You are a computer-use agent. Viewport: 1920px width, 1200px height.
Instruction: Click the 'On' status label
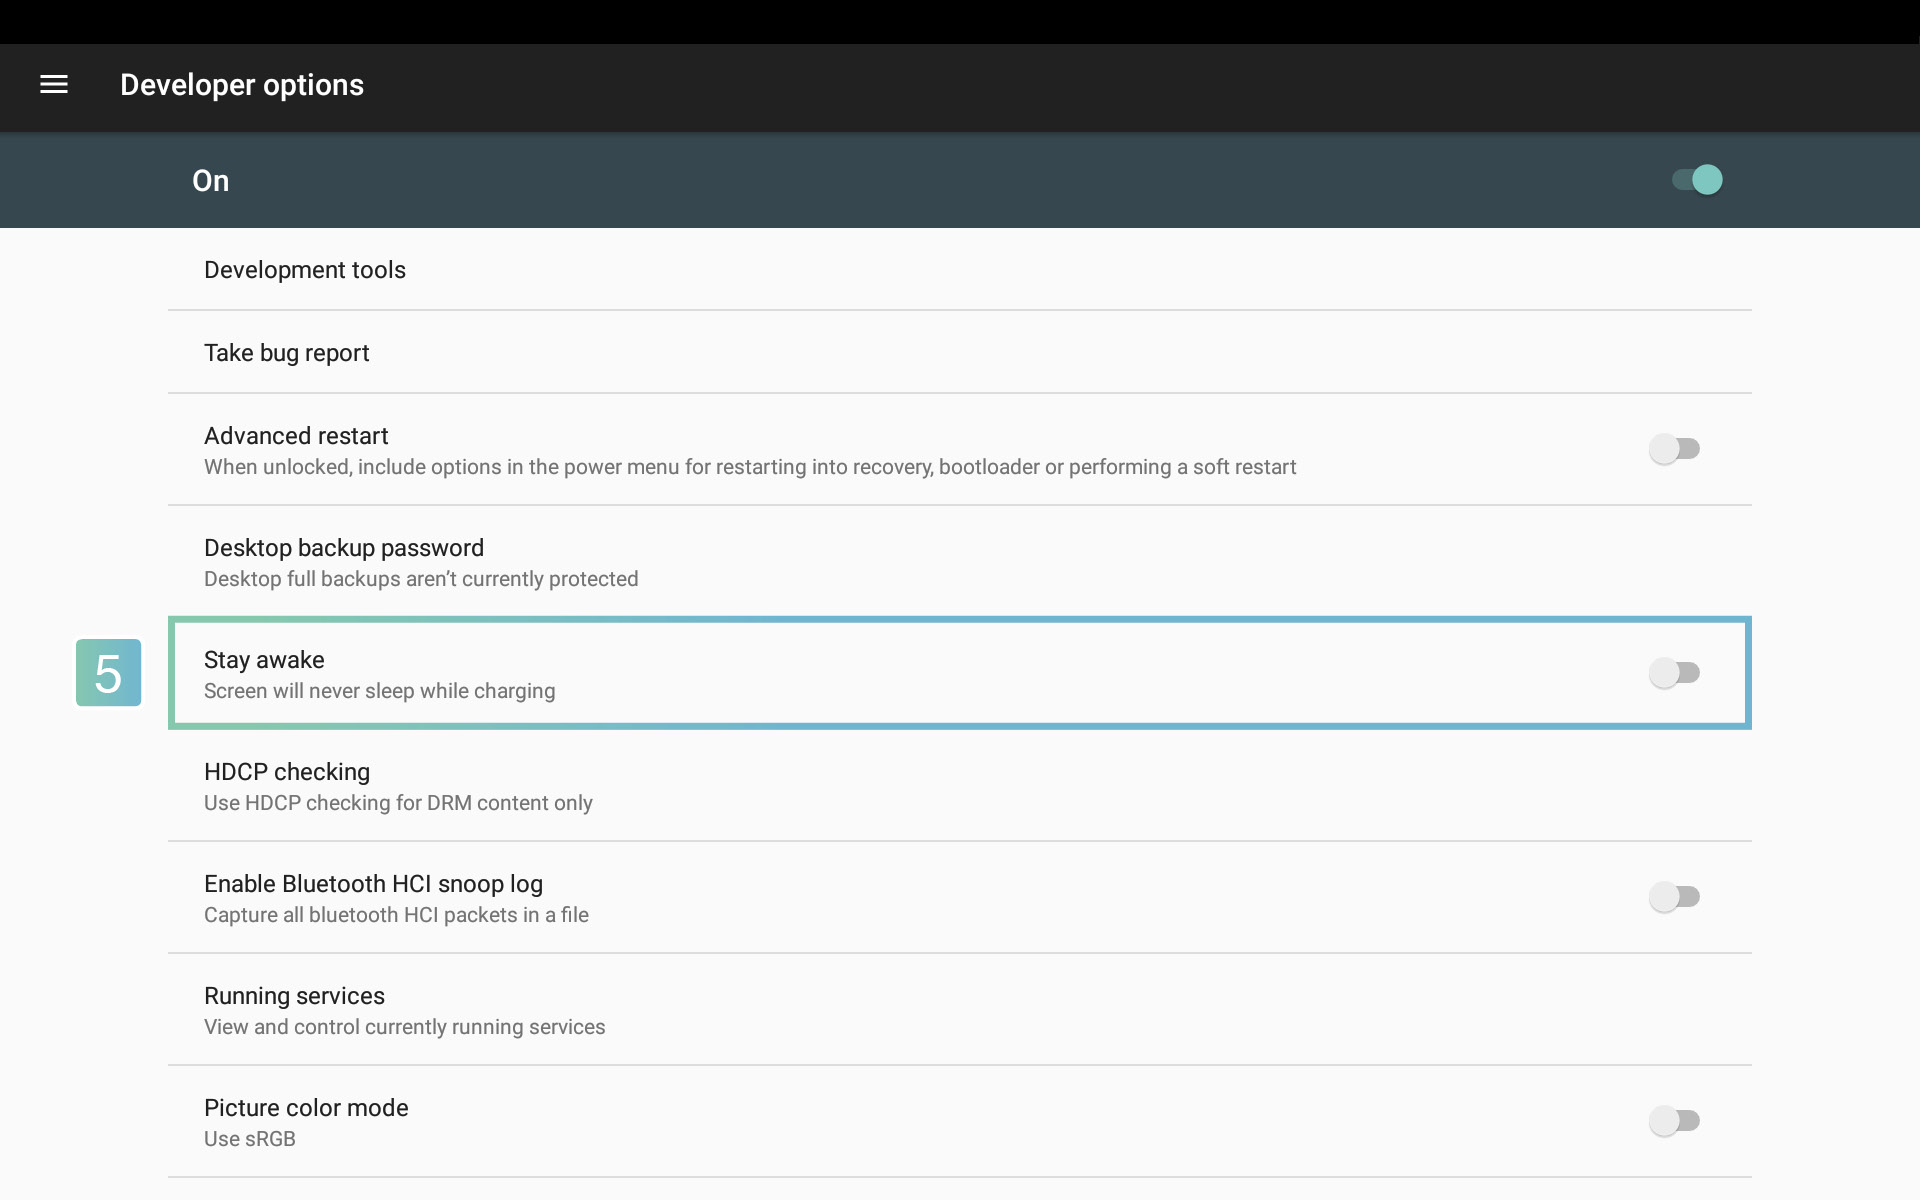(211, 181)
